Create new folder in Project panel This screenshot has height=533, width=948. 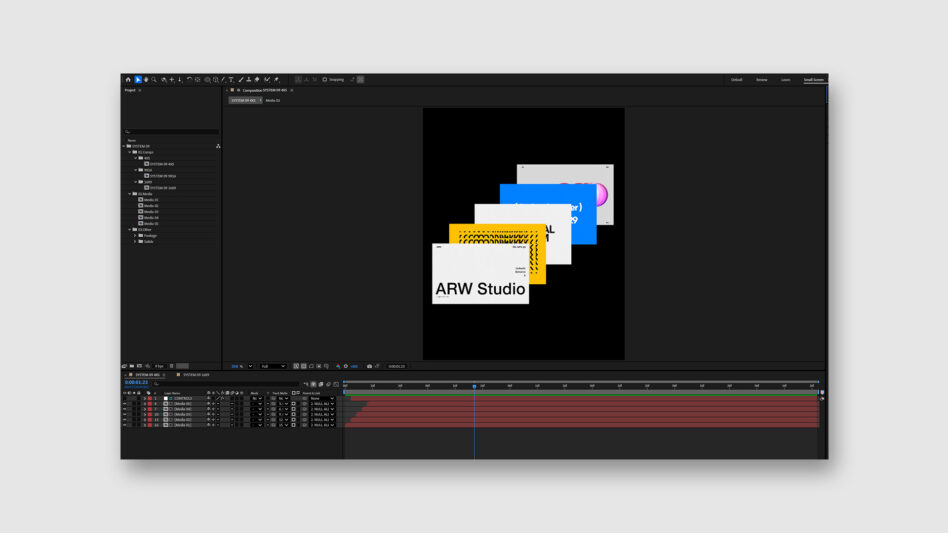tap(132, 366)
